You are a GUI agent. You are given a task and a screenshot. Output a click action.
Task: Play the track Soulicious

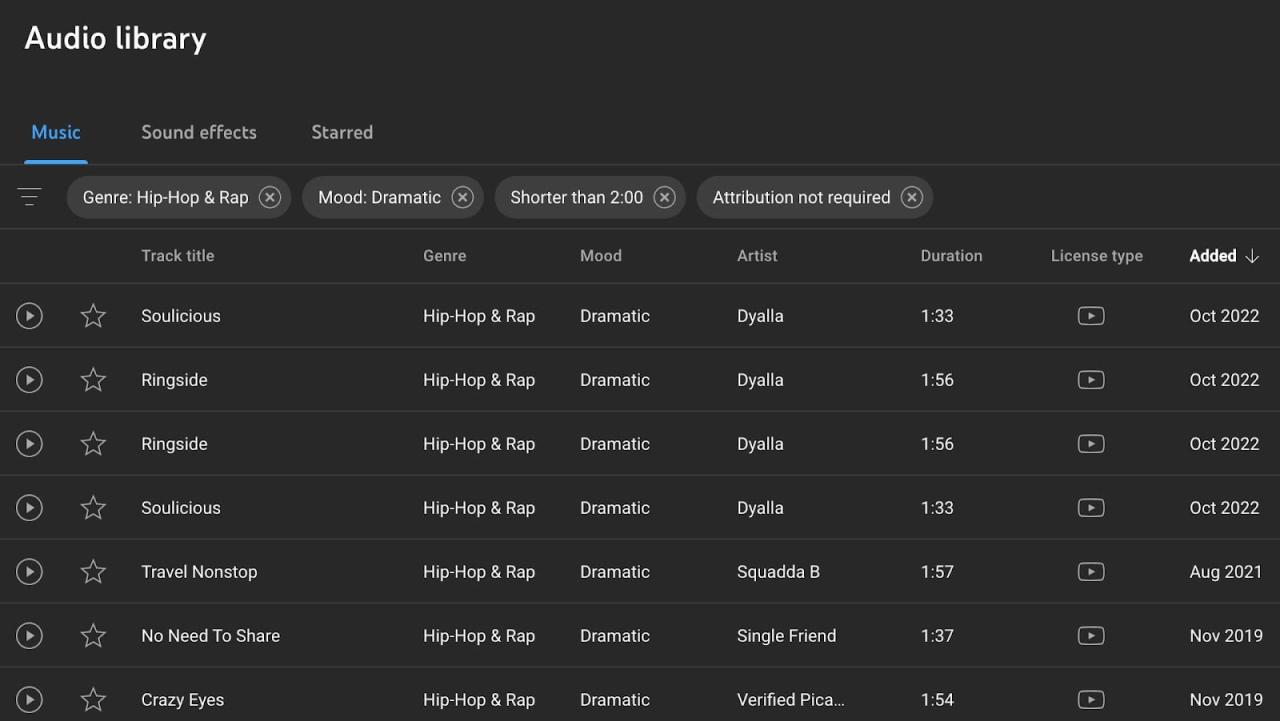(29, 315)
